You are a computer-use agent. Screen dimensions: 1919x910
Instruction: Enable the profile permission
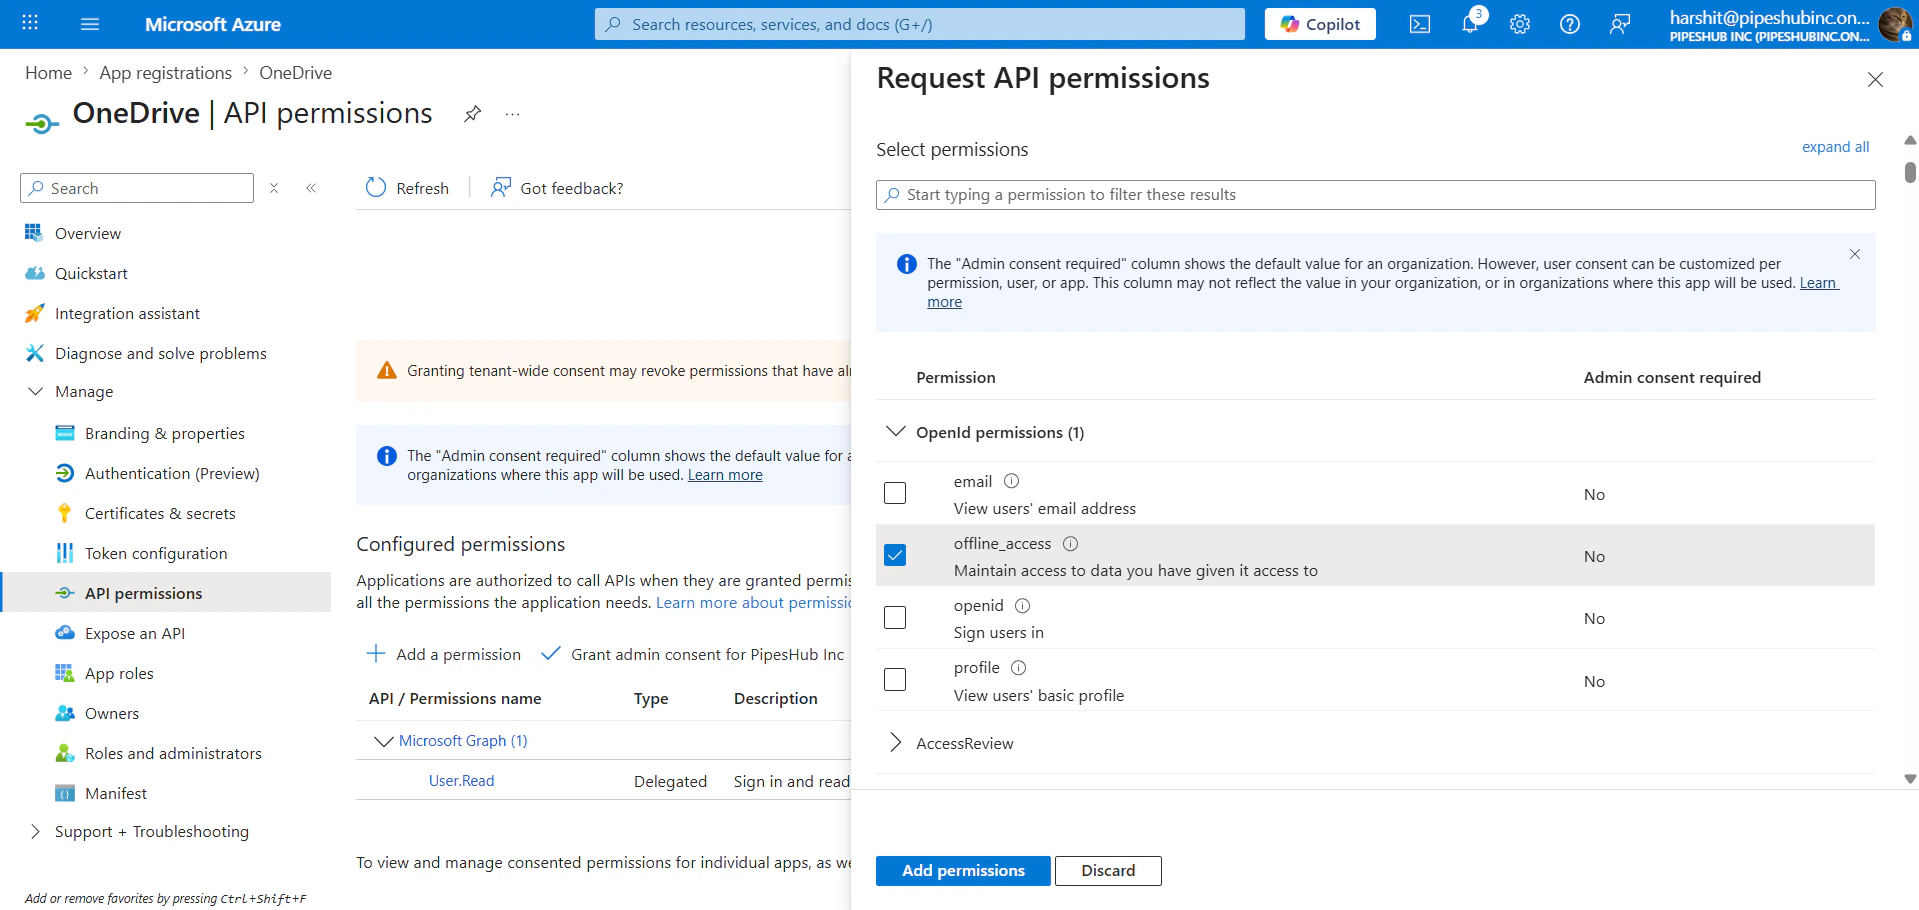[x=894, y=679]
